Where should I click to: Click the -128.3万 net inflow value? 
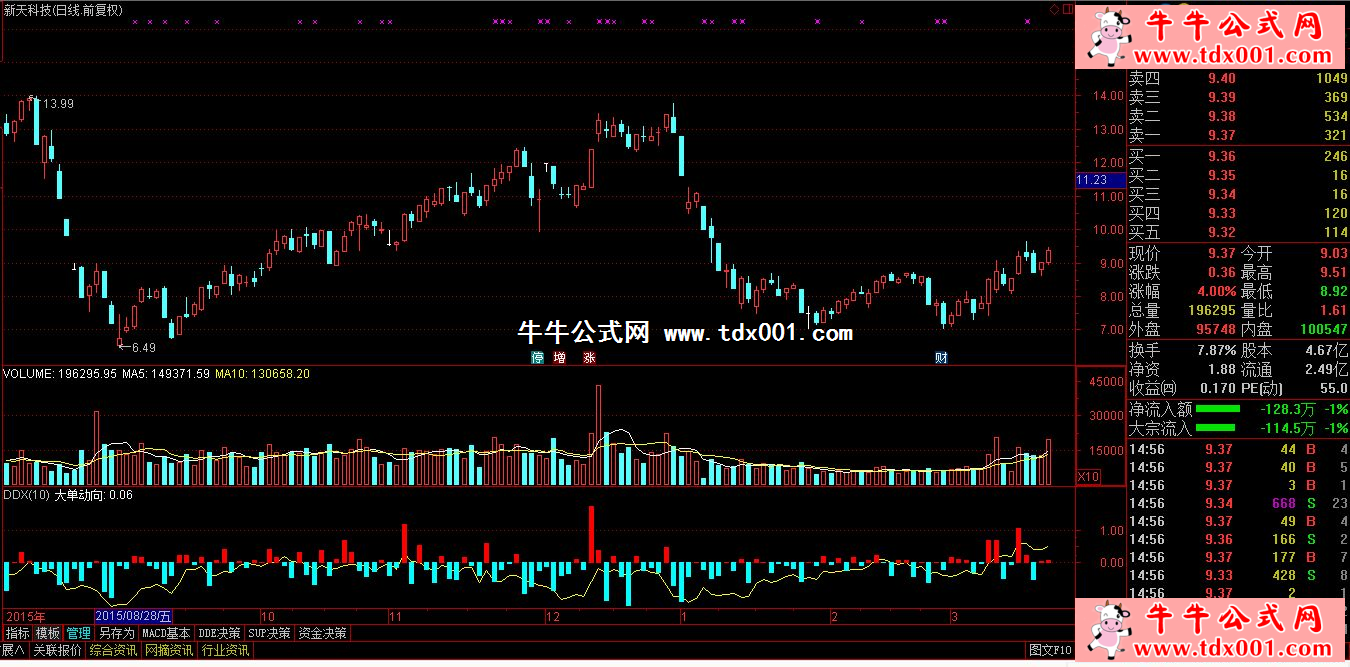(x=1287, y=409)
